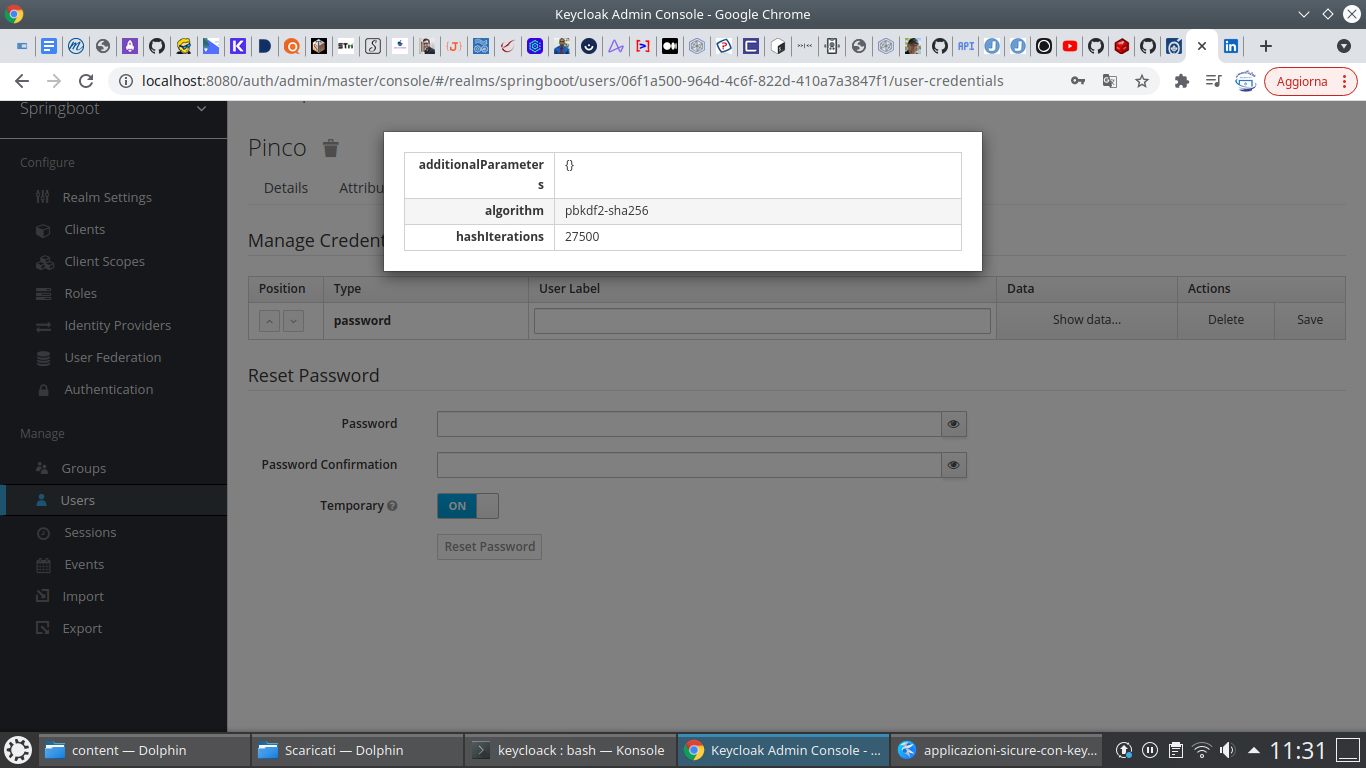1366x768 pixels.
Task: Expand hidden system tray icons
Action: click(1253, 750)
